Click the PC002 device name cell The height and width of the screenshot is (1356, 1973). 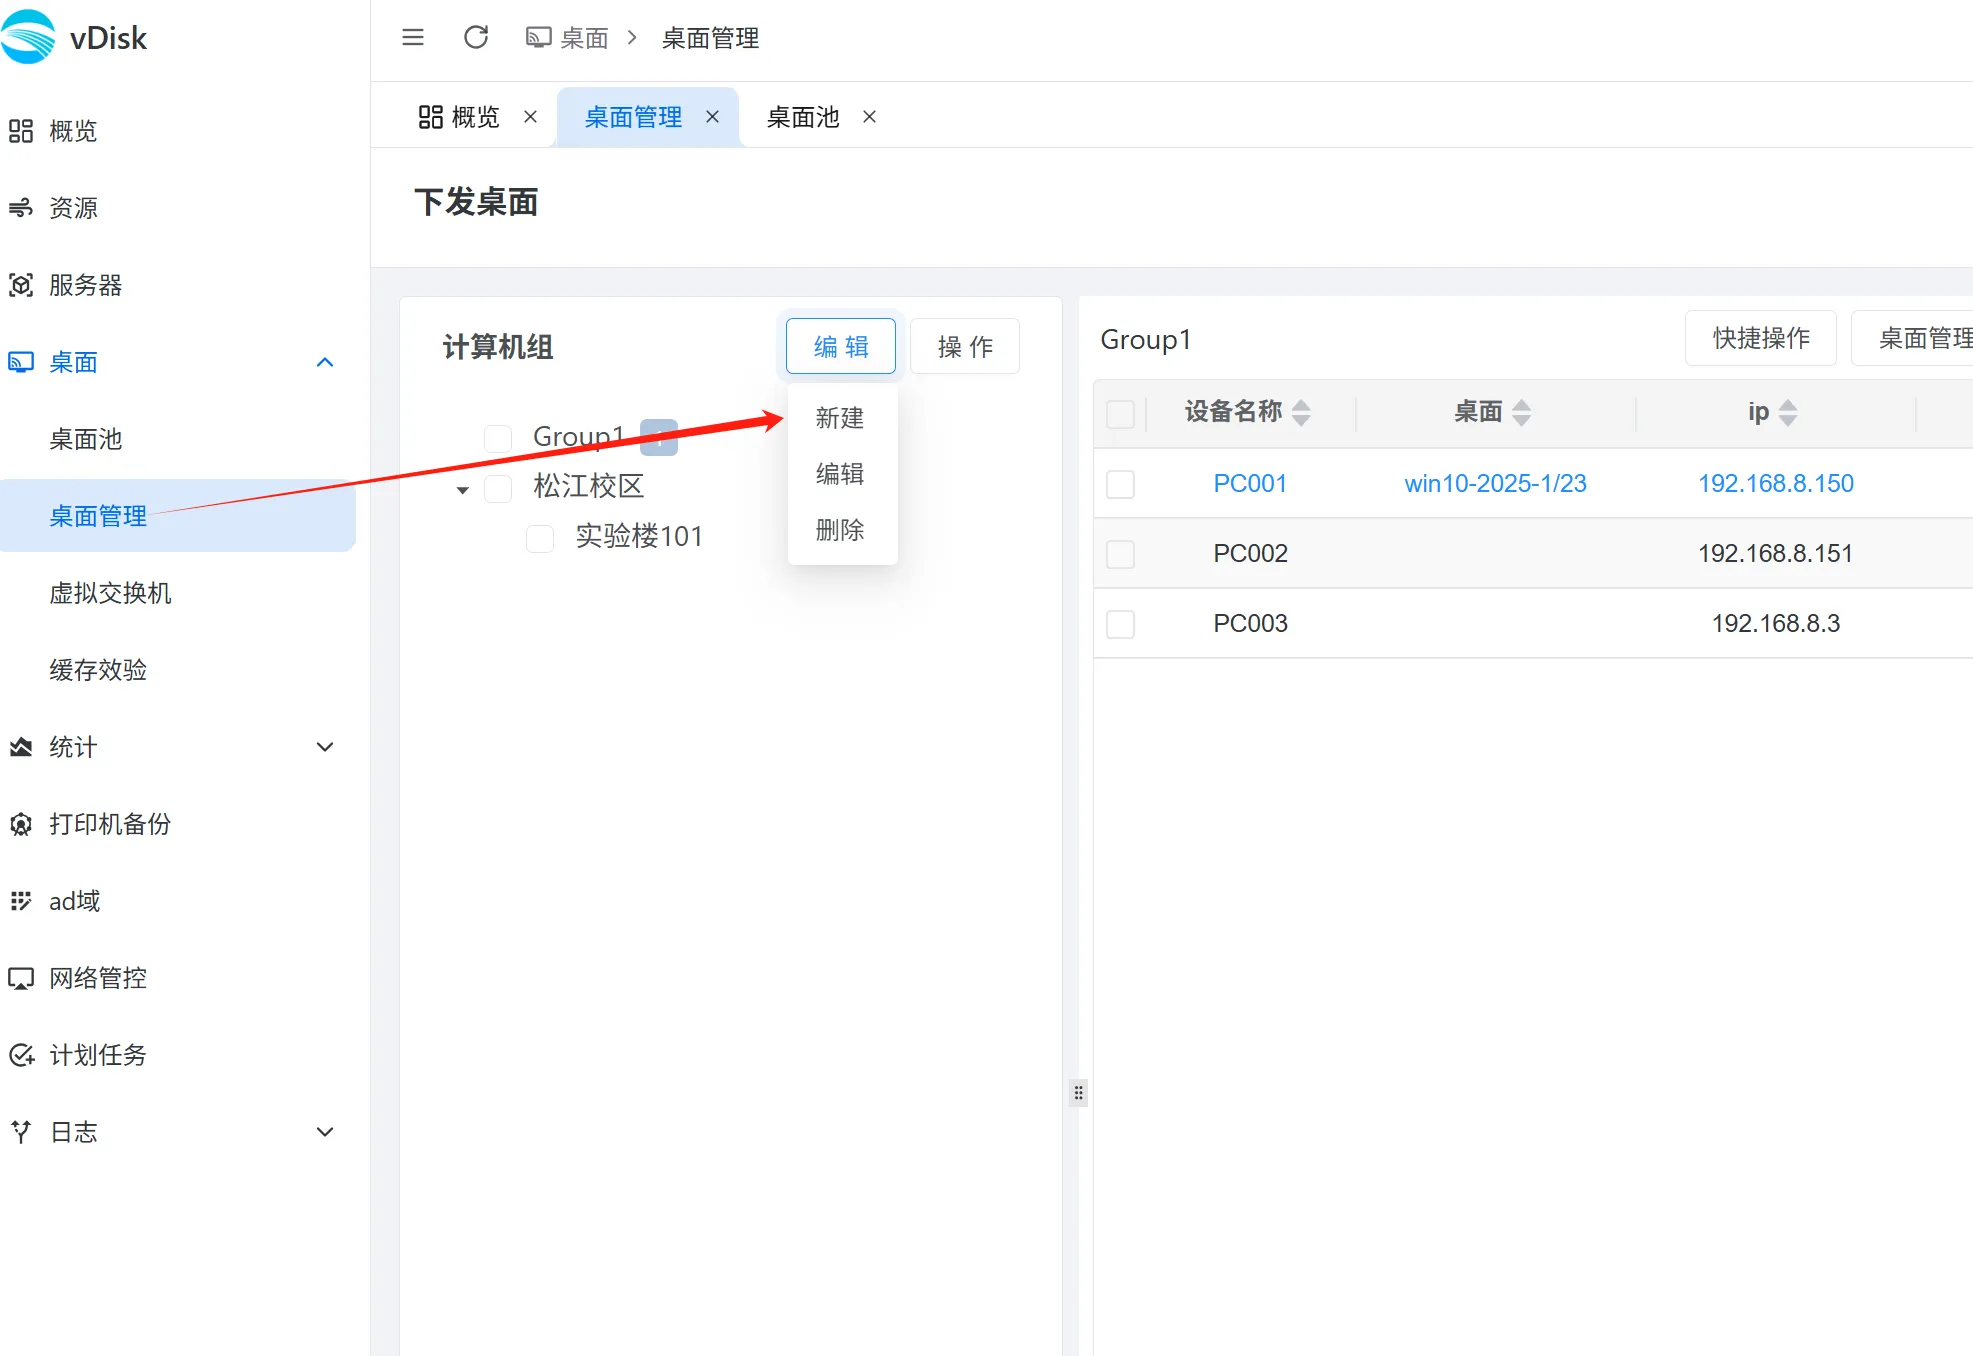pos(1250,554)
